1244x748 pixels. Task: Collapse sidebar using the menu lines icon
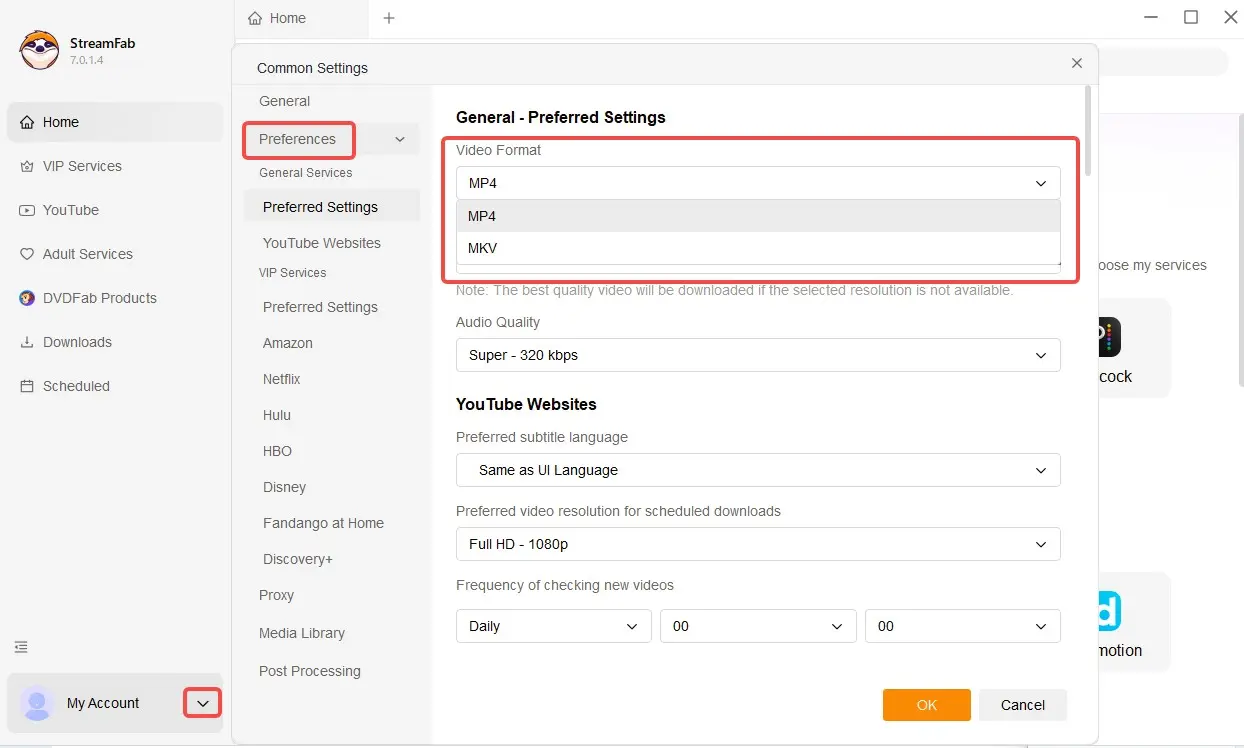pos(21,647)
